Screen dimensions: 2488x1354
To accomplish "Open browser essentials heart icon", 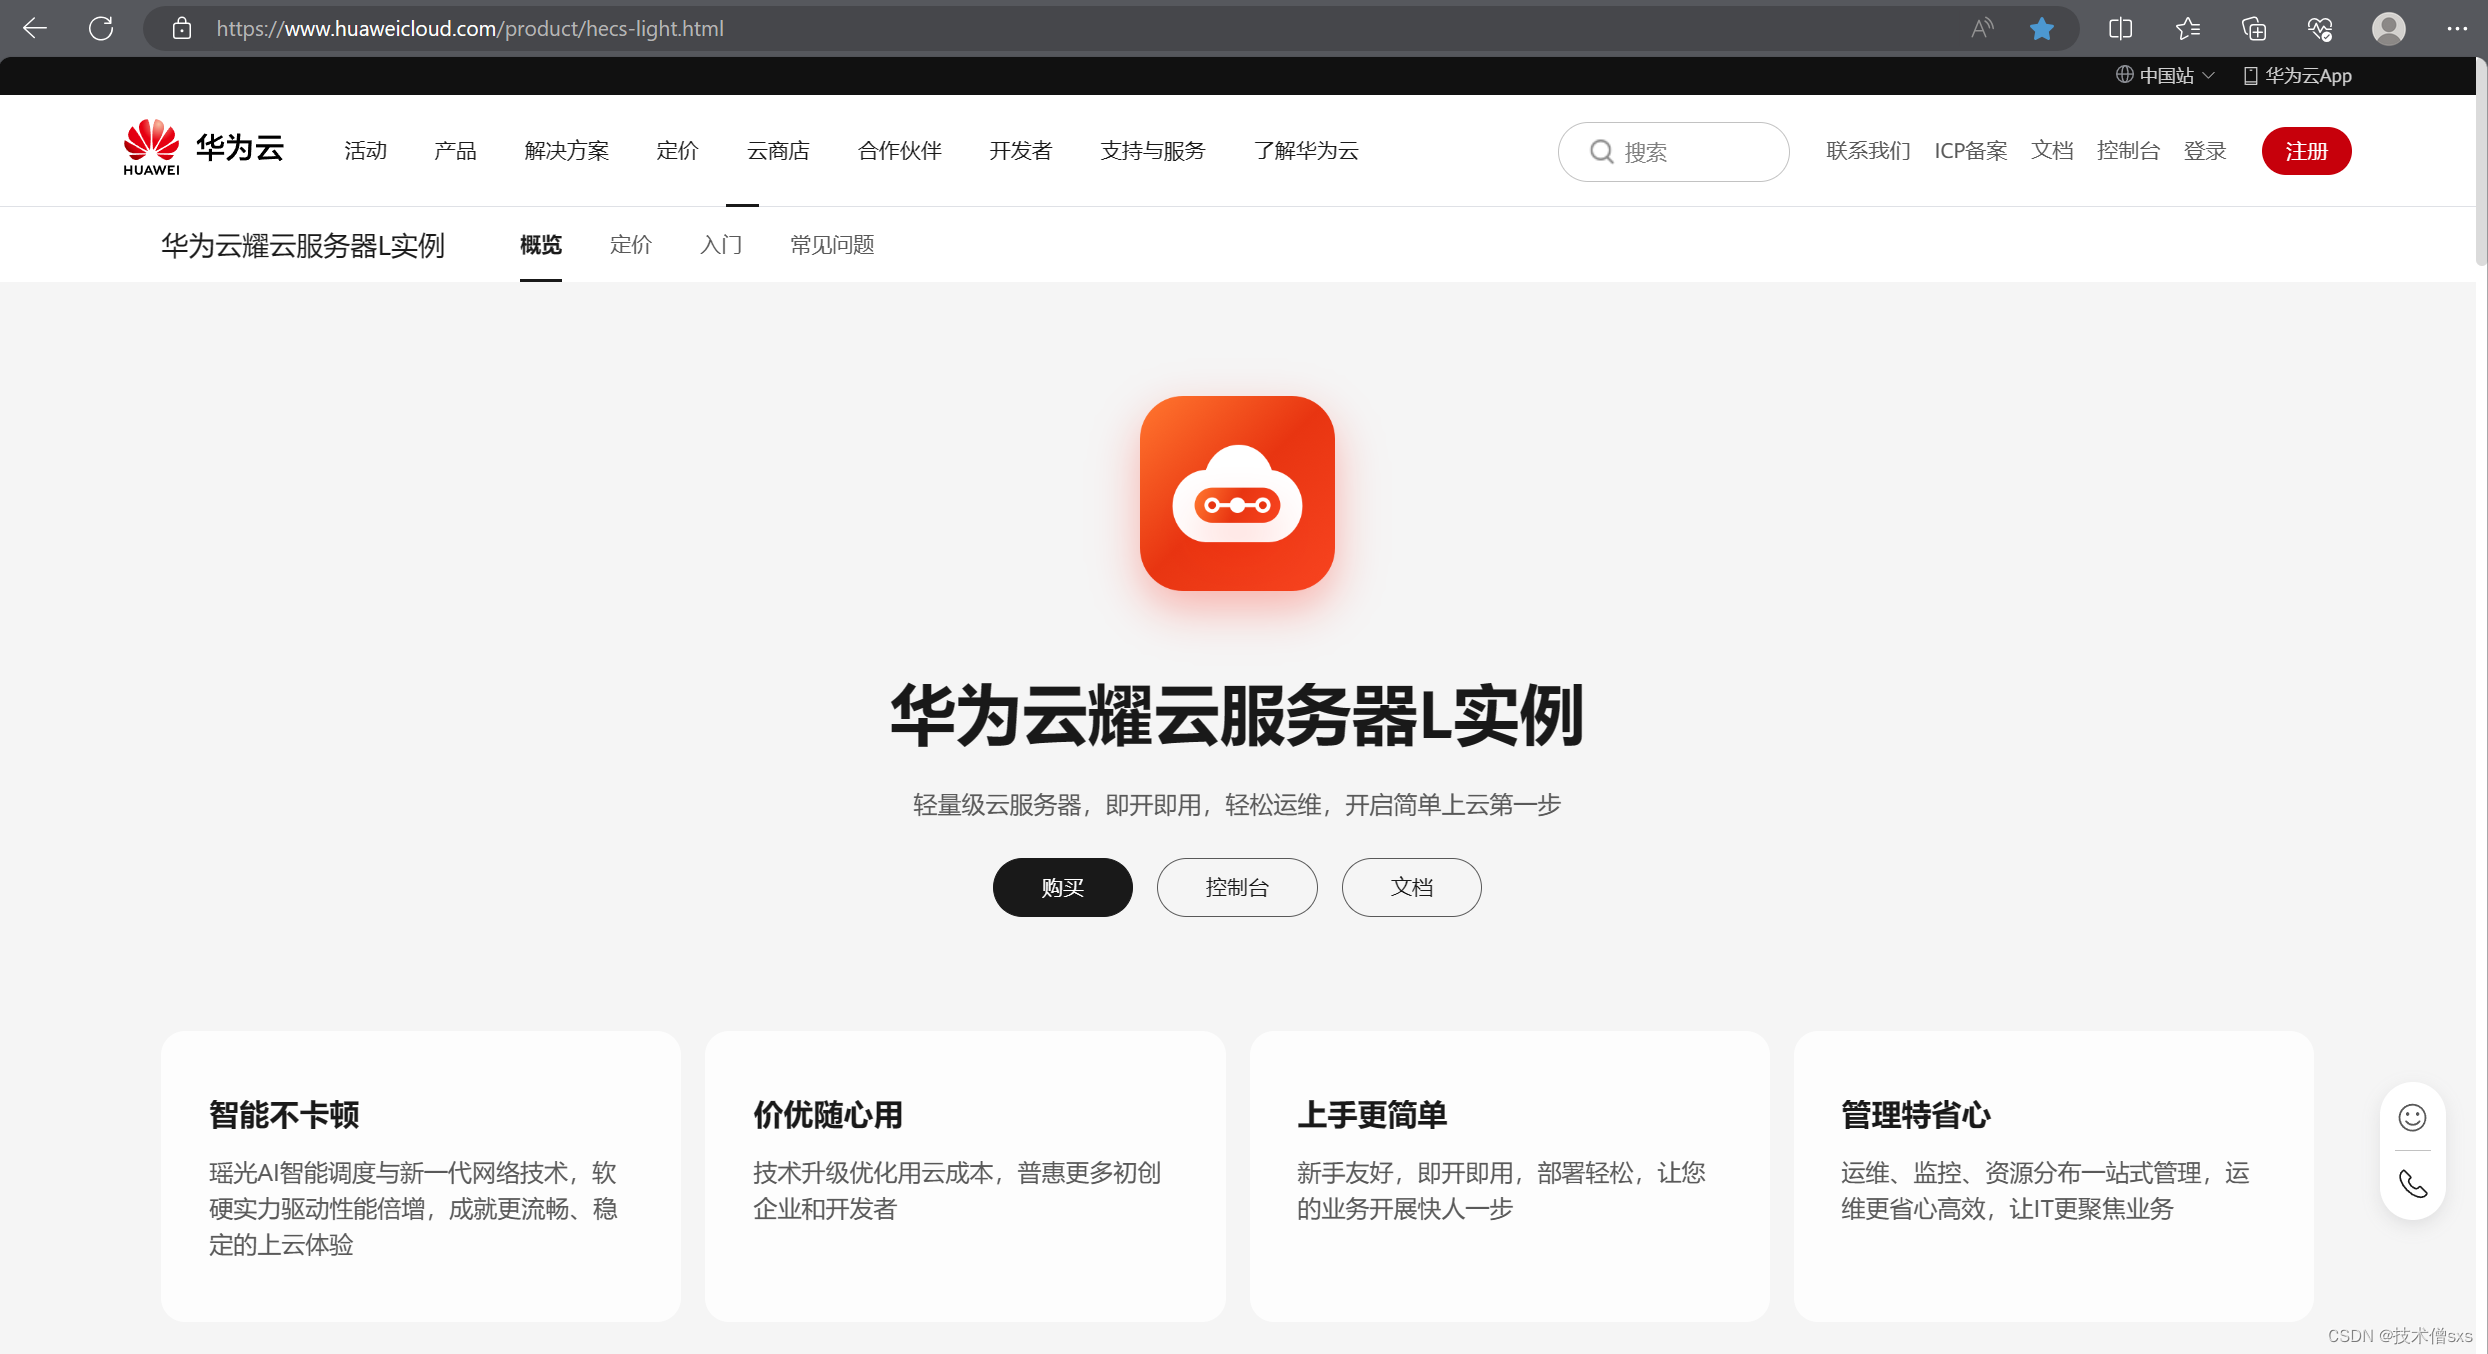I will (2320, 28).
